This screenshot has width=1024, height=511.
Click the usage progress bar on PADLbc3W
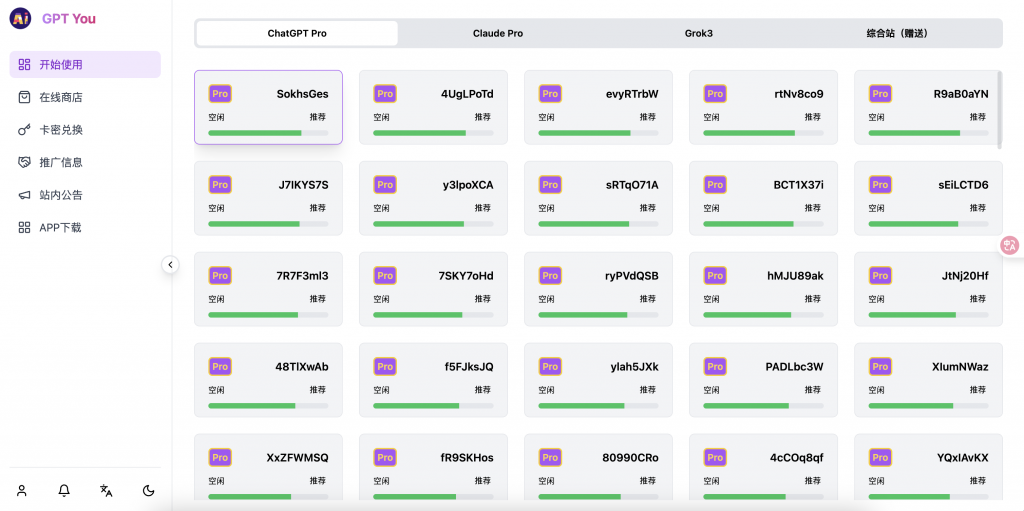763,406
